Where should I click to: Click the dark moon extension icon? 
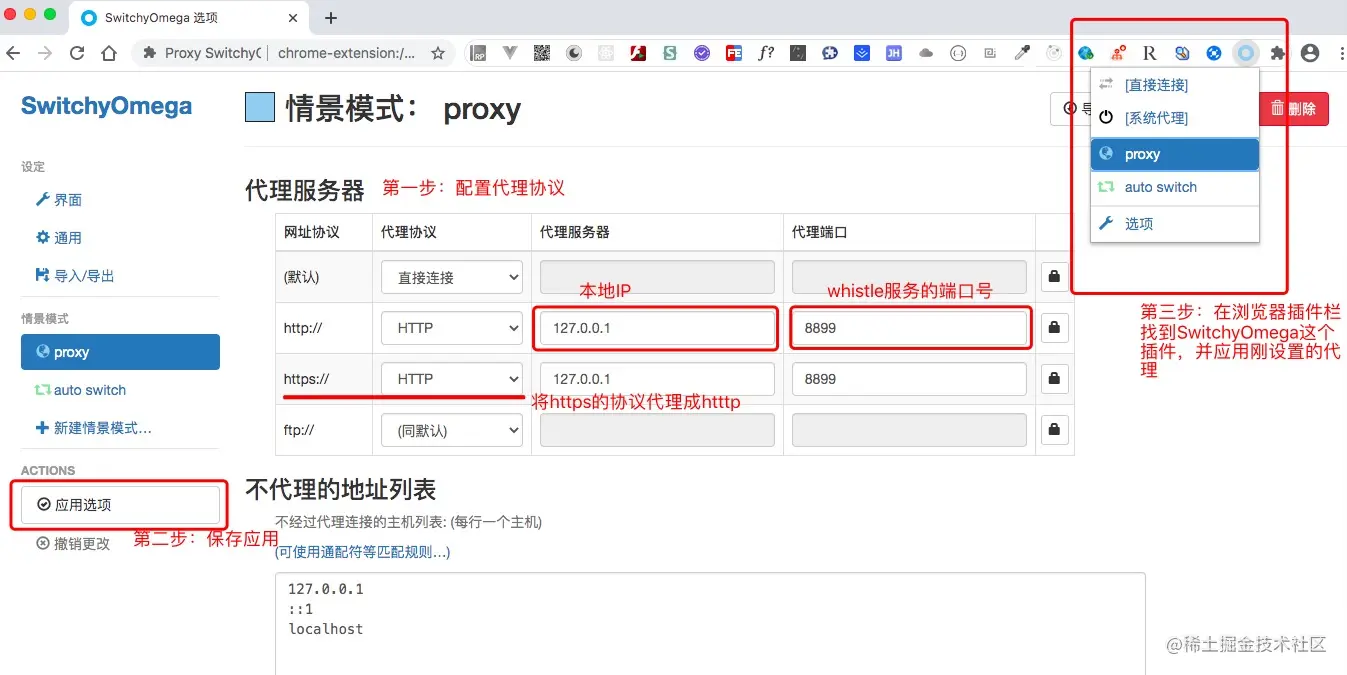574,53
